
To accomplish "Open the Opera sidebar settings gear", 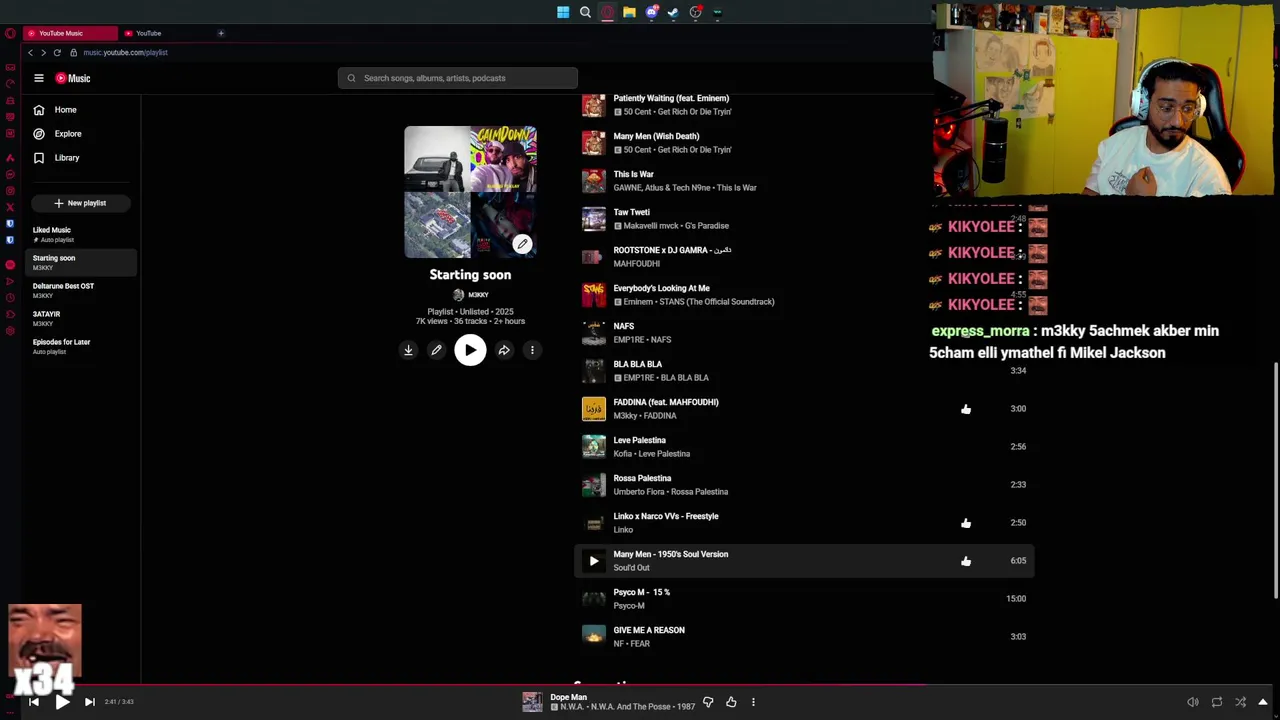I will 10,332.
